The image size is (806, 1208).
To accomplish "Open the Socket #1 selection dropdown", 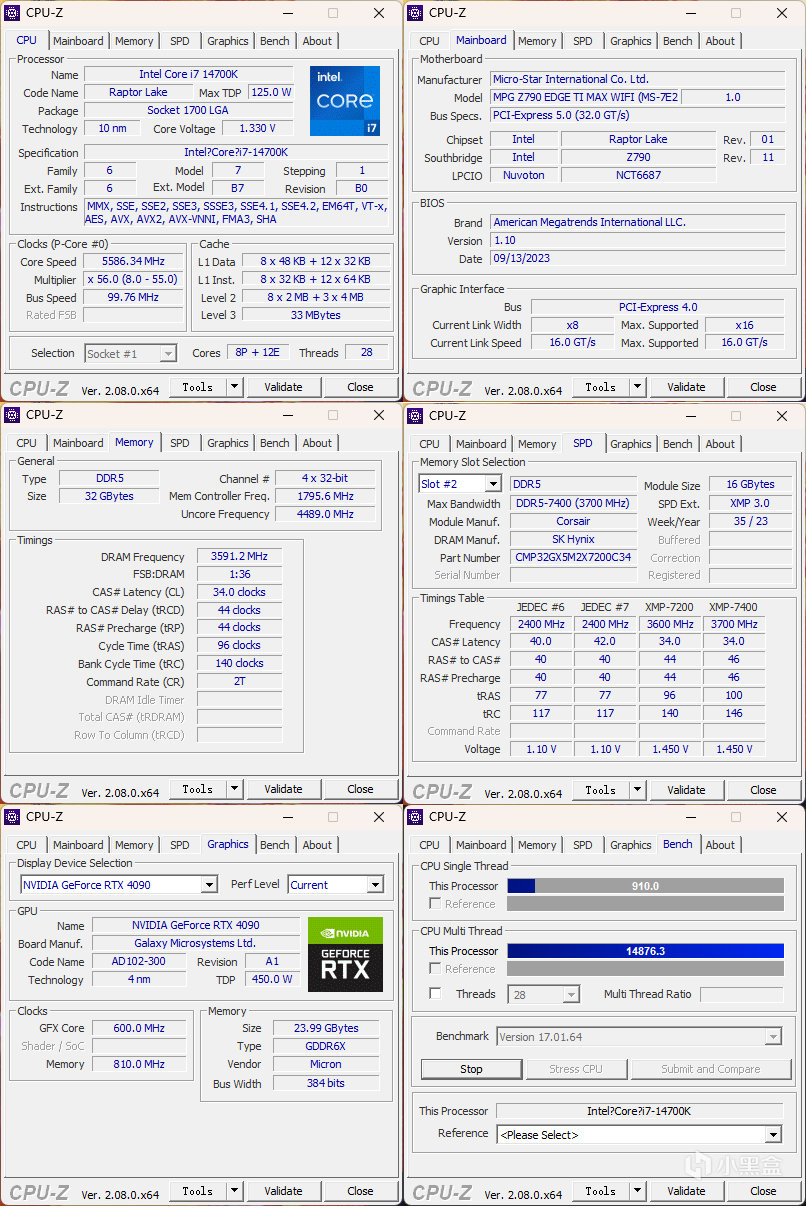I will pos(168,353).
